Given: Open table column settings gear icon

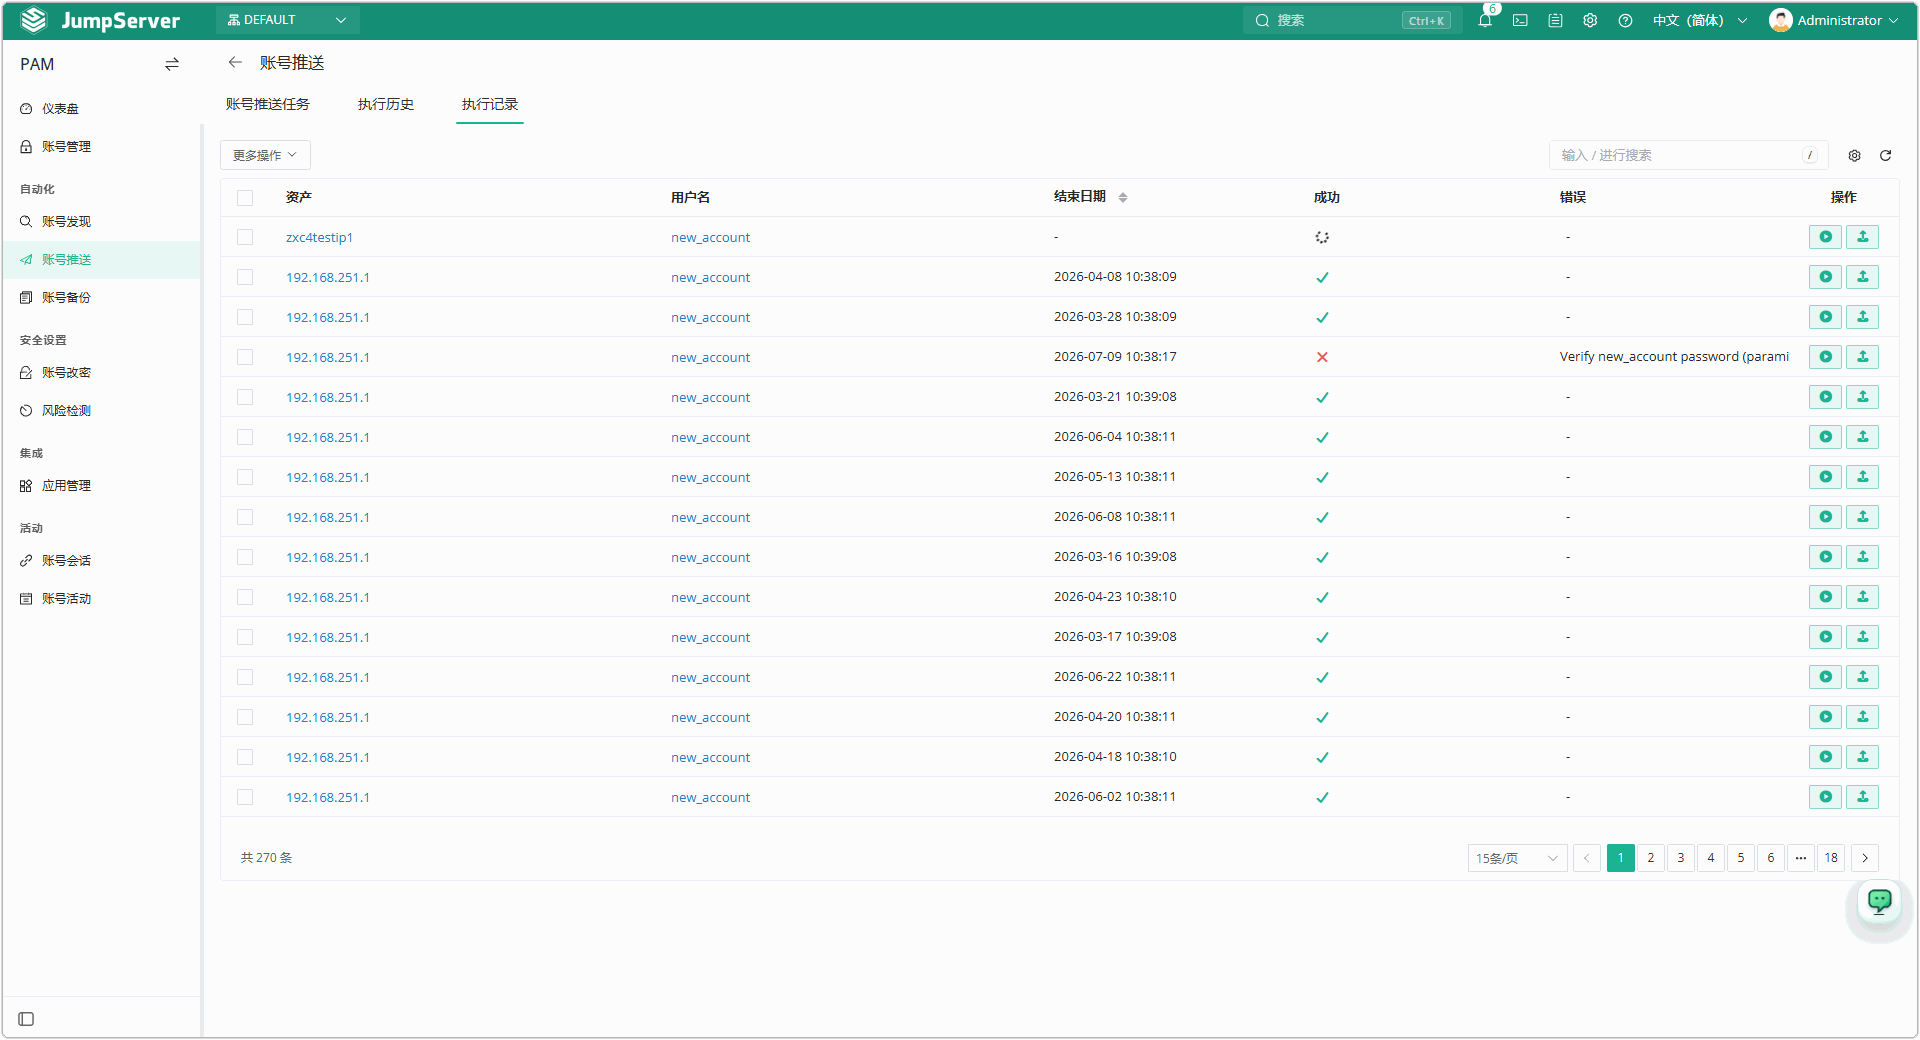Looking at the screenshot, I should point(1854,155).
